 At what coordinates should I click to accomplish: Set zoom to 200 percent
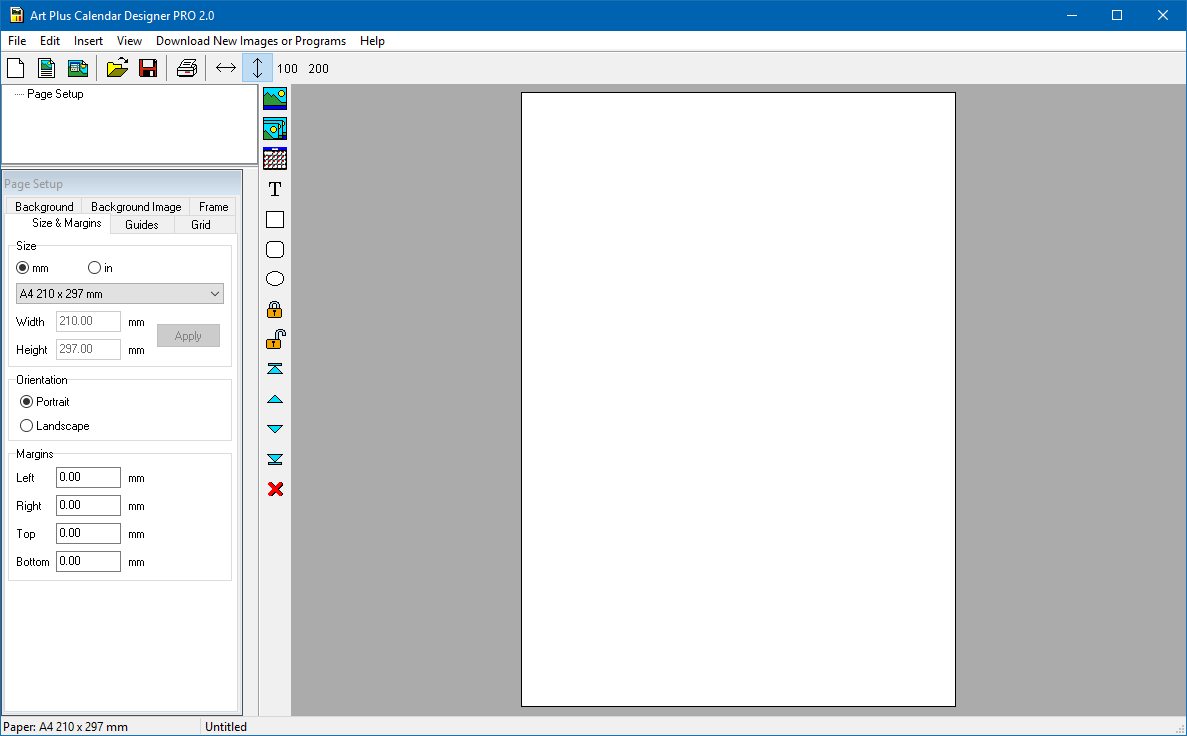(x=318, y=69)
